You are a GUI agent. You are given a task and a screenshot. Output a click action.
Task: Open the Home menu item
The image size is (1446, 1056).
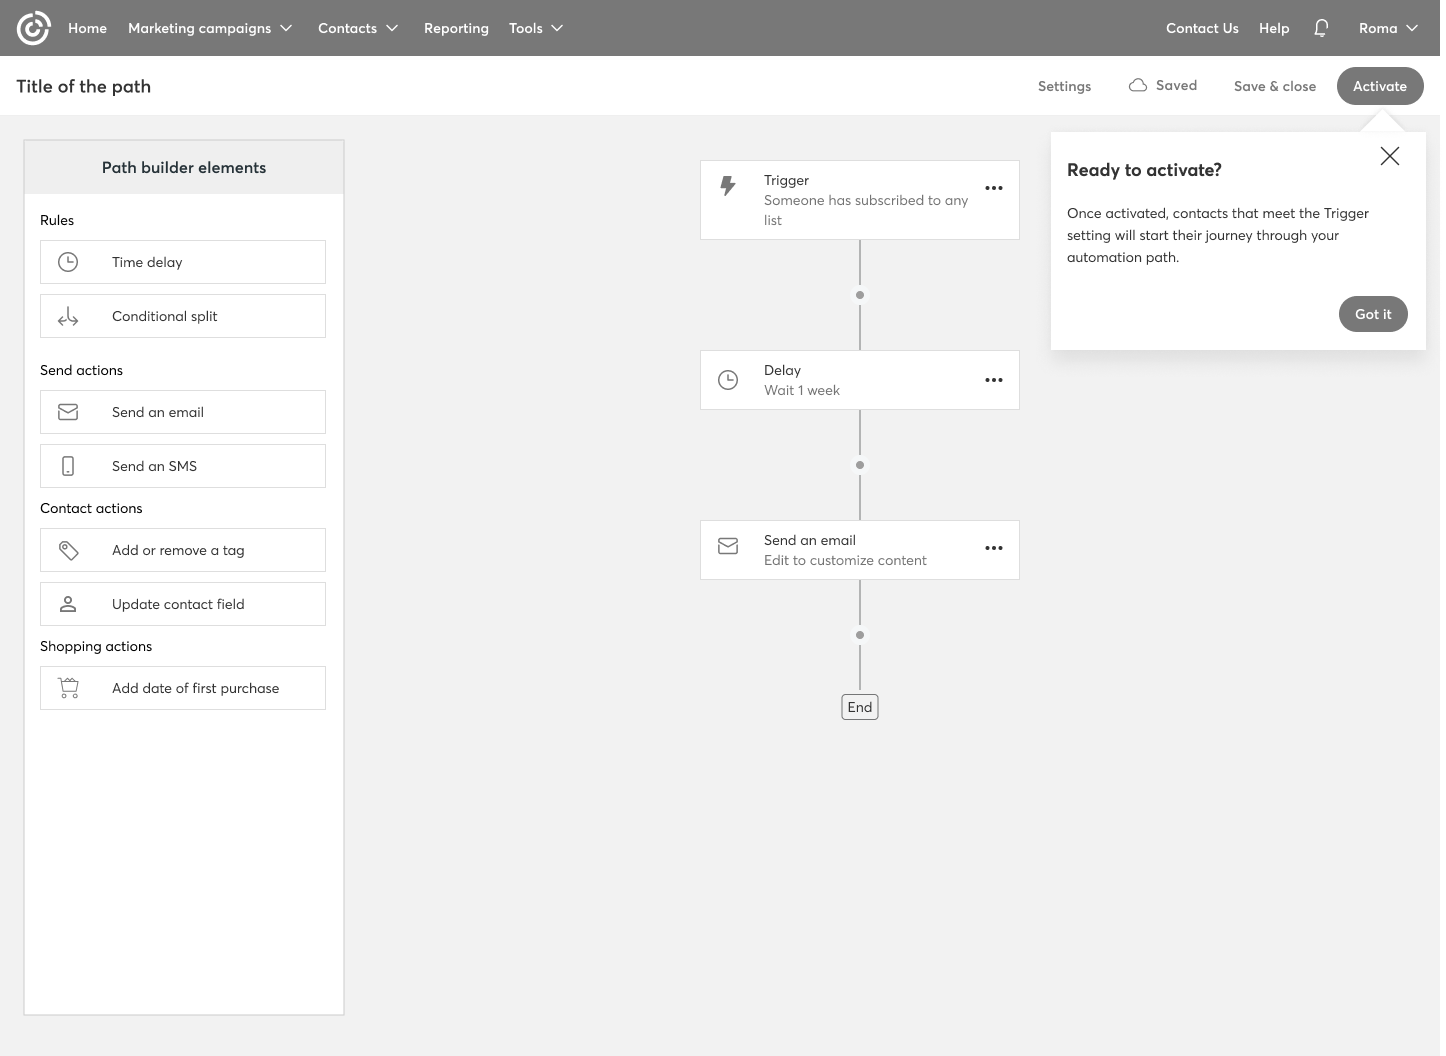pos(87,28)
